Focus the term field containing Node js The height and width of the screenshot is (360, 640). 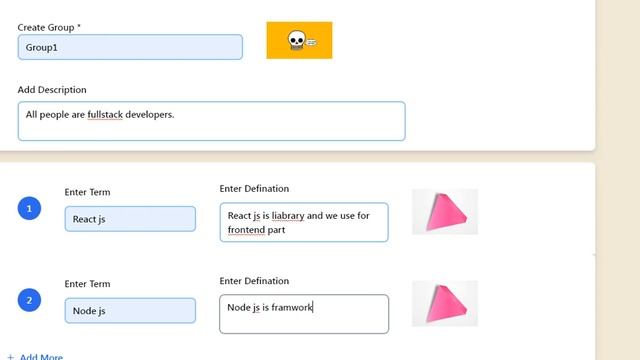[130, 311]
